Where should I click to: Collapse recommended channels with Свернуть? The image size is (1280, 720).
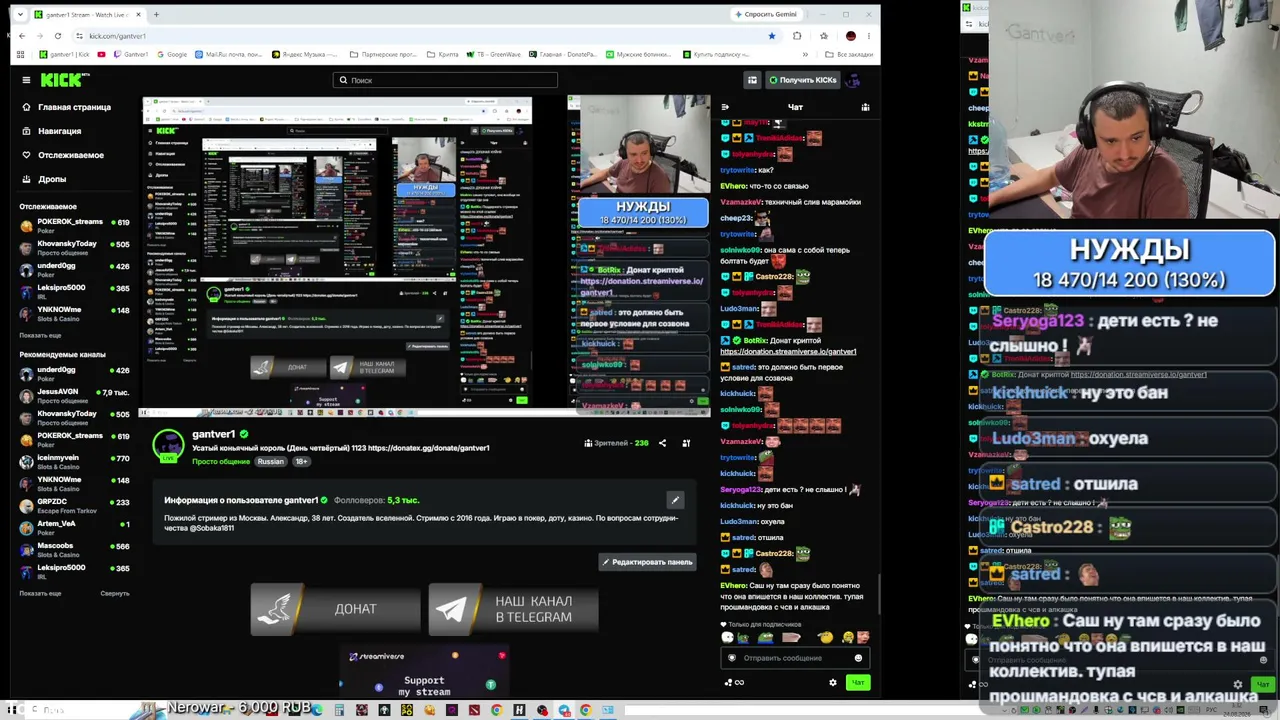[x=115, y=593]
